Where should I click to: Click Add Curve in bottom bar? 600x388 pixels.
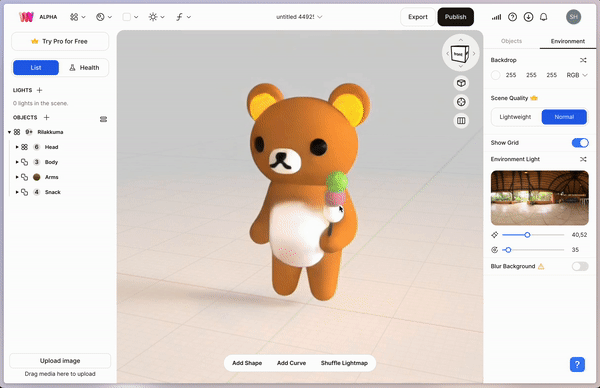[292, 363]
